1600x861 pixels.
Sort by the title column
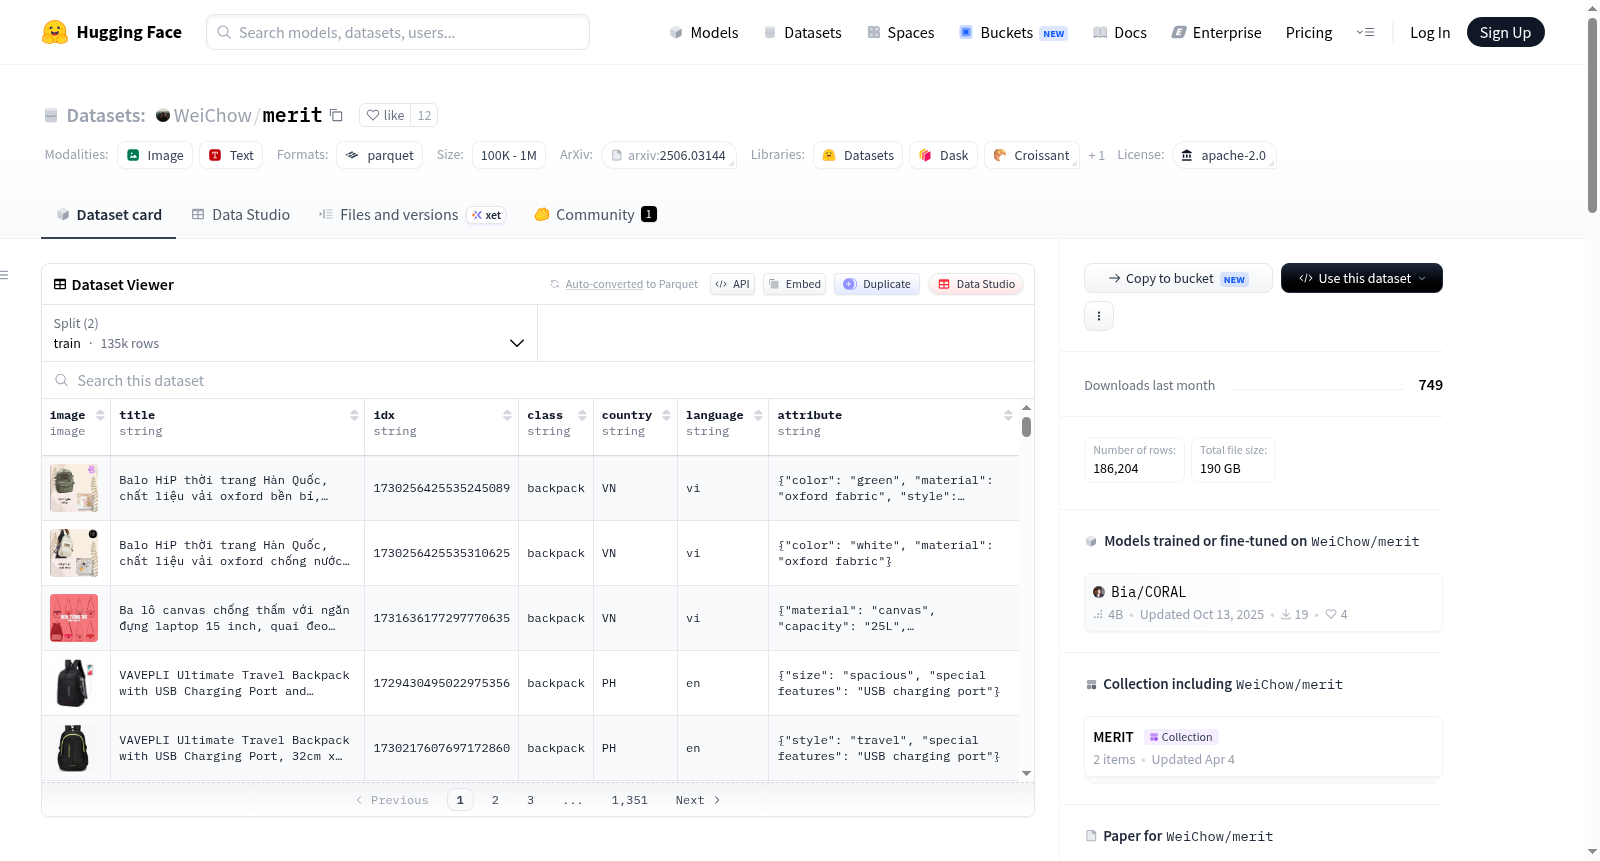point(354,415)
